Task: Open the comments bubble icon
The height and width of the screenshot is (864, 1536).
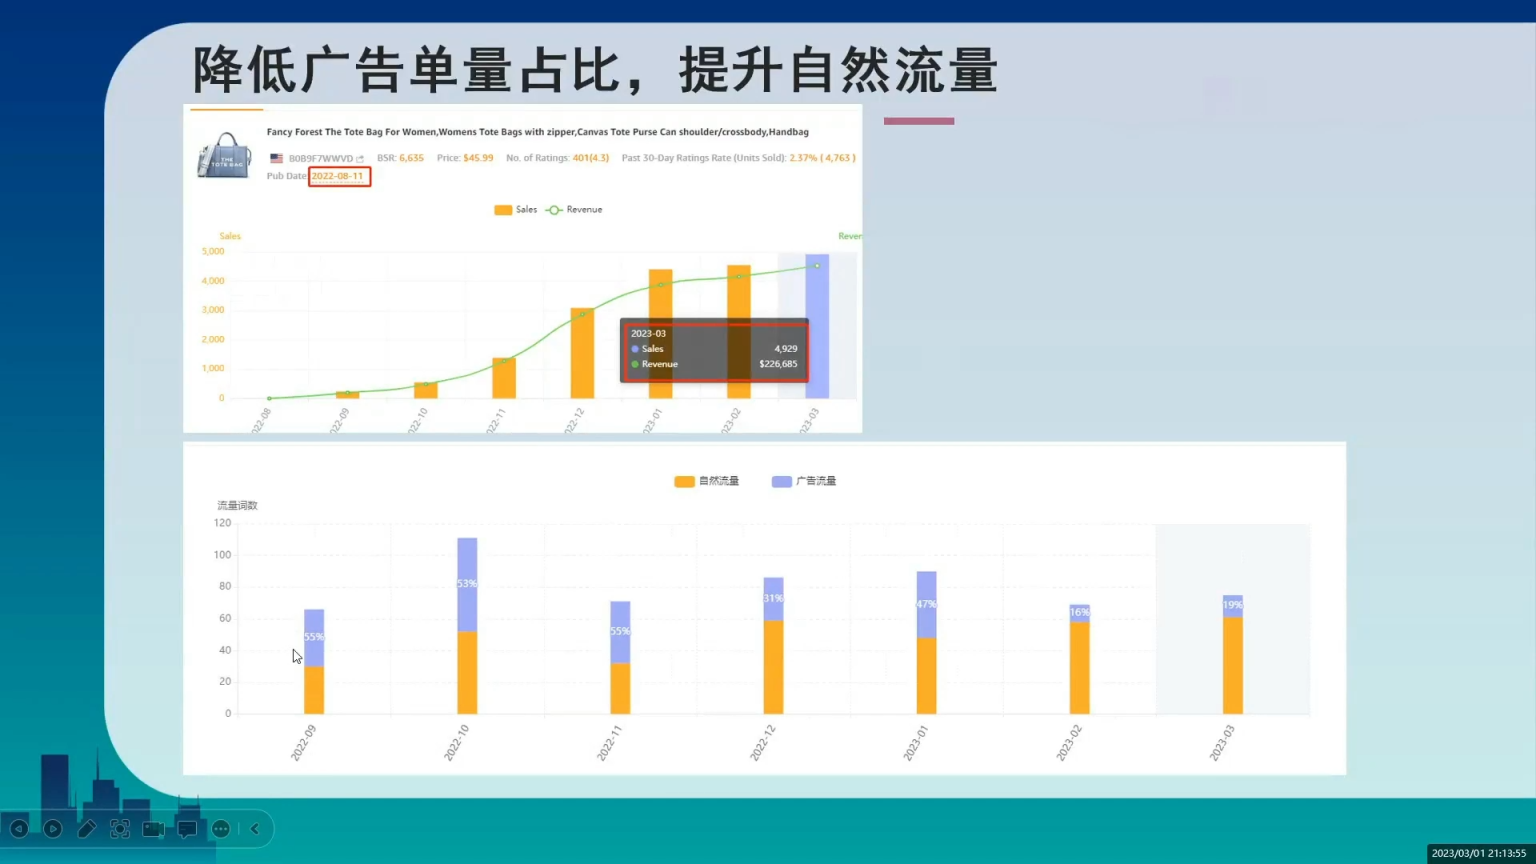Action: pyautogui.click(x=187, y=828)
